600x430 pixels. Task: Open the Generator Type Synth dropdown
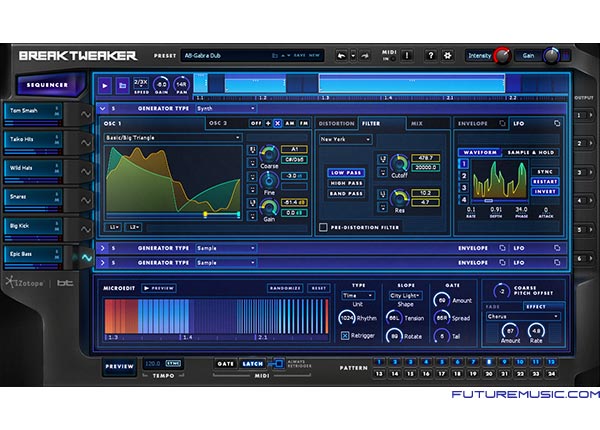click(225, 109)
